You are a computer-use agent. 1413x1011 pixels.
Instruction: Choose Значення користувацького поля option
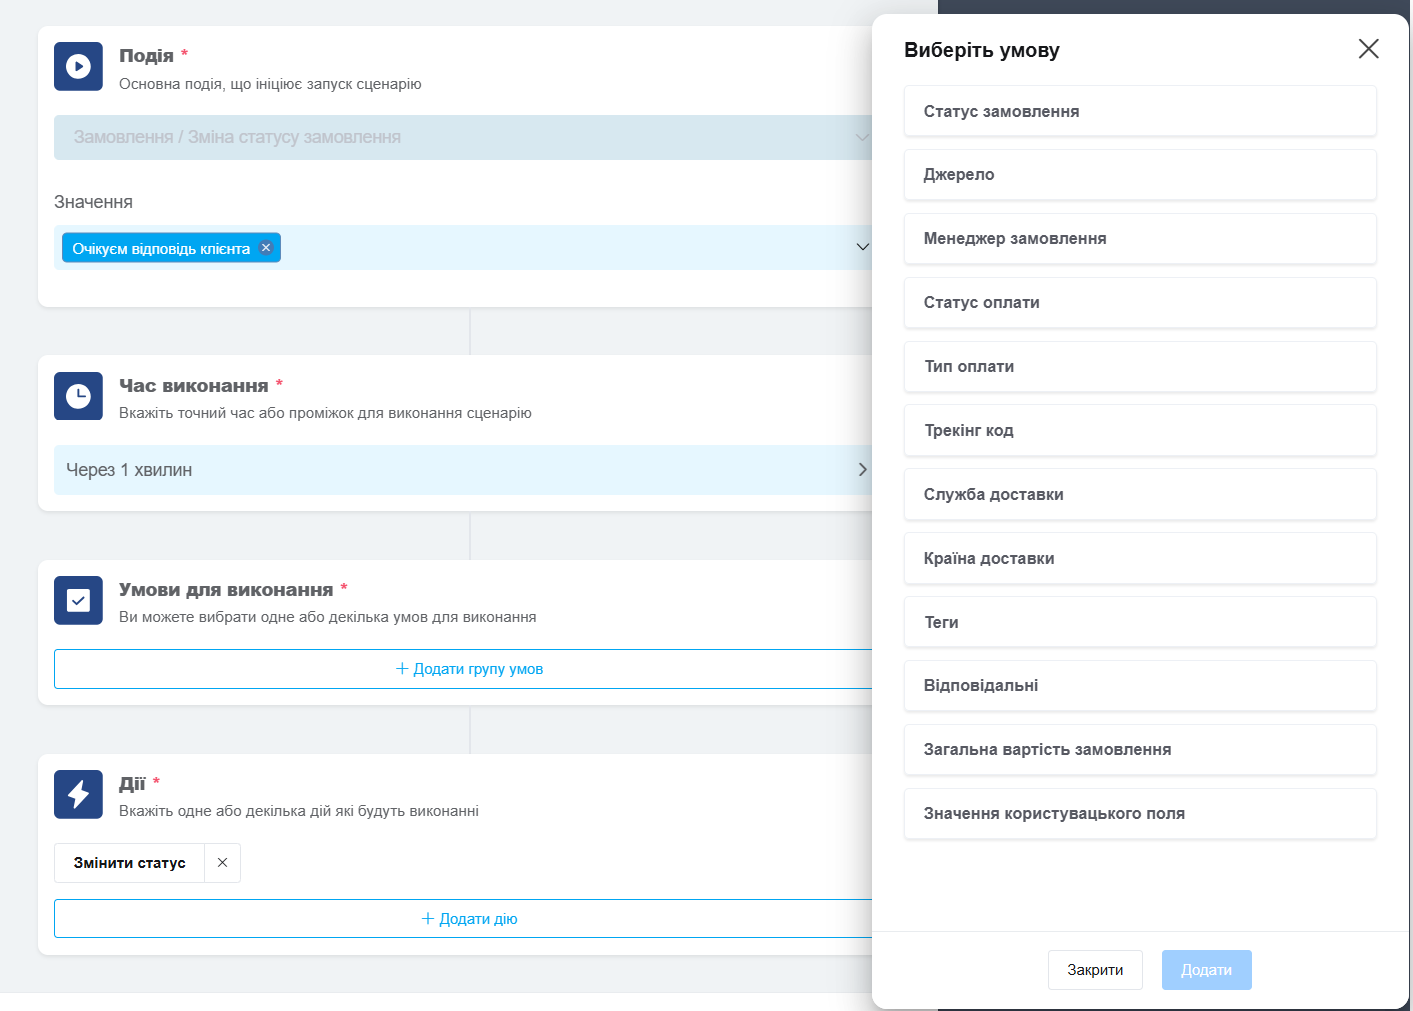1140,814
